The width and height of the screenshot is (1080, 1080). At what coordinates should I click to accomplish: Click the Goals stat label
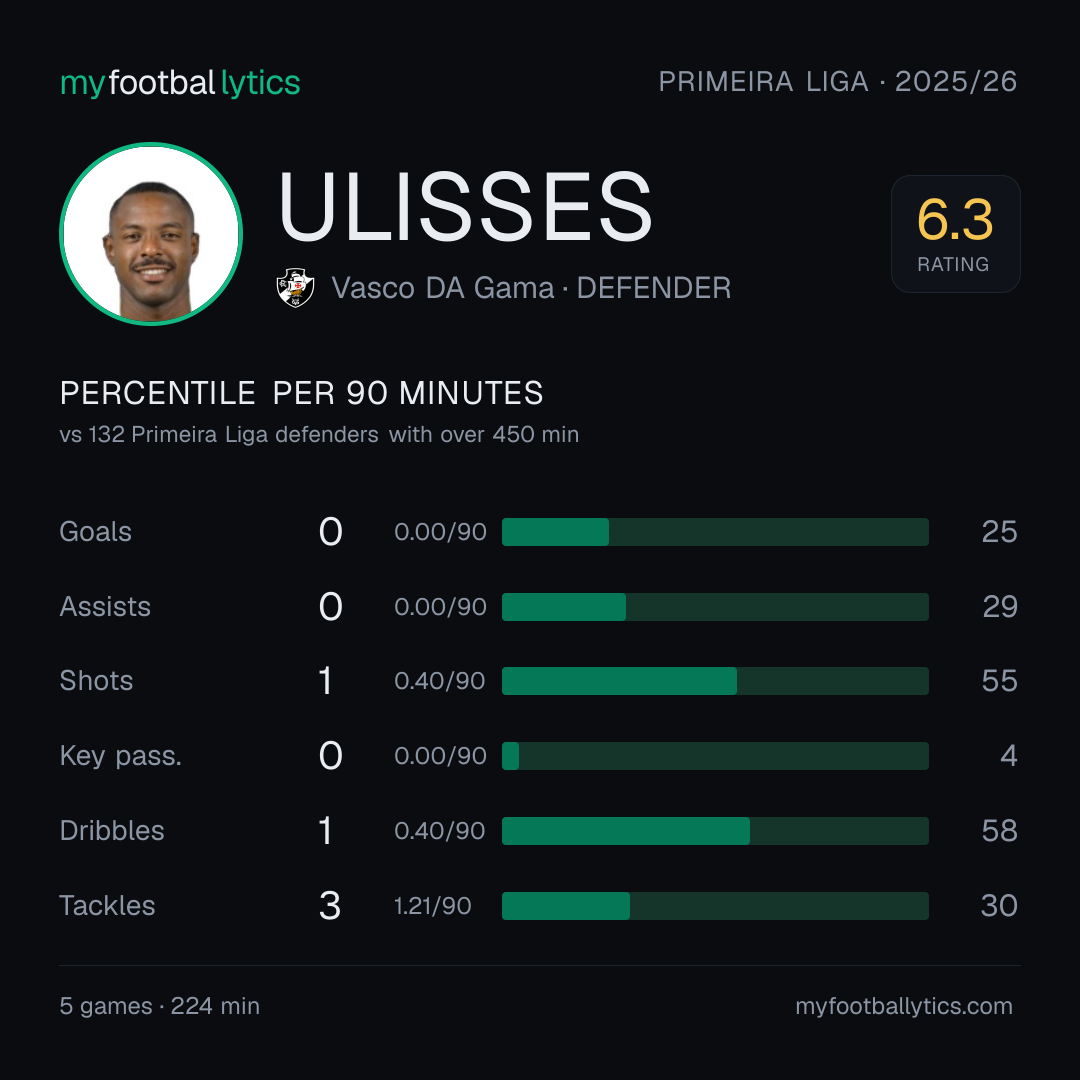coord(95,532)
